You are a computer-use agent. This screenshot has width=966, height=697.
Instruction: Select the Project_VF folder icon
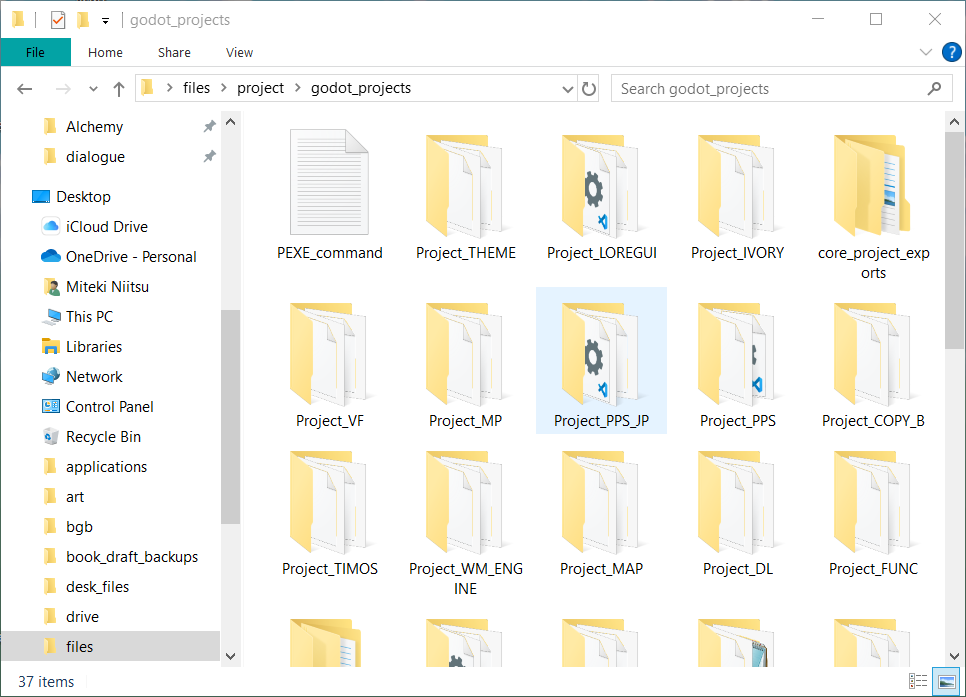pyautogui.click(x=330, y=353)
